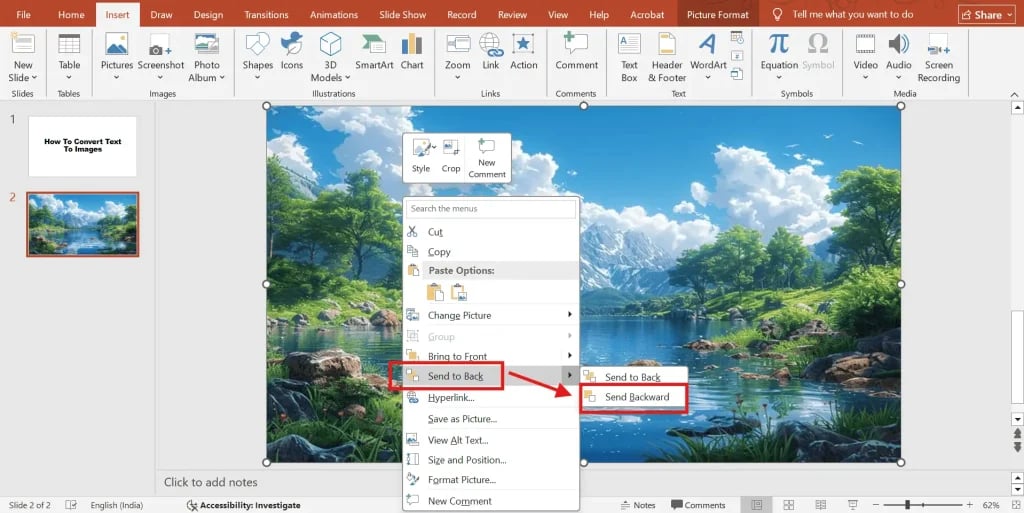Select the Crop tool in mini toolbar
1024x513 pixels.
[451, 155]
